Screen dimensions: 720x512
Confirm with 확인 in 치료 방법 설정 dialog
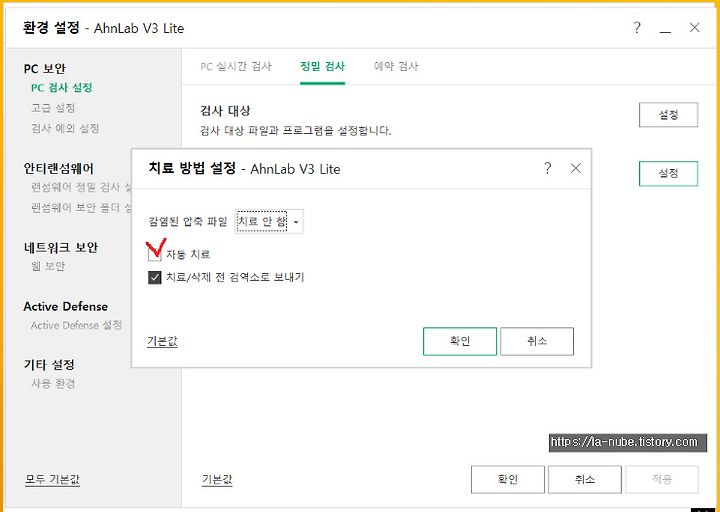tap(460, 341)
